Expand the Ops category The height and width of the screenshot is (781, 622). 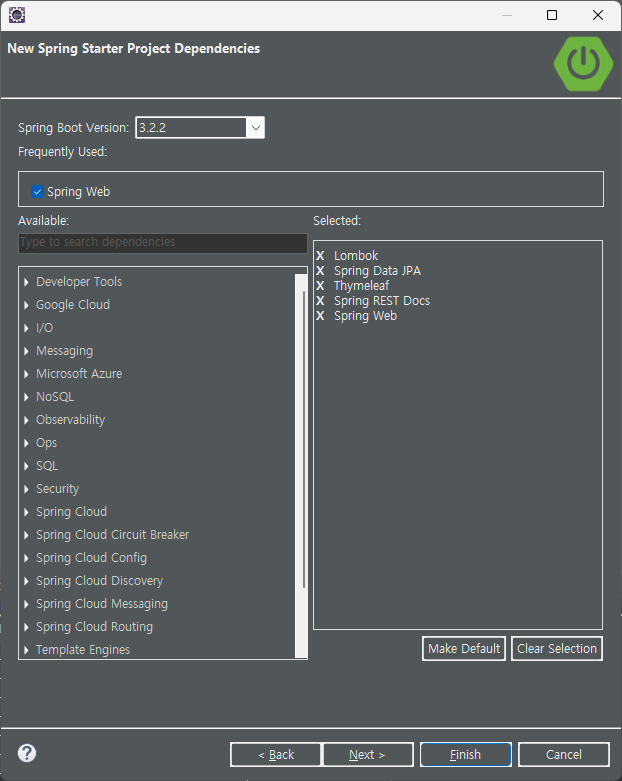(x=26, y=443)
